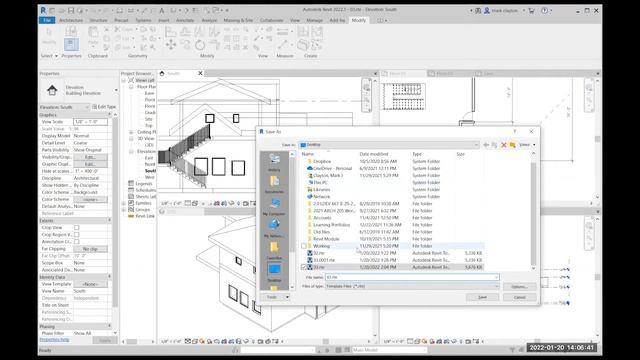Image resolution: width=640 pixels, height=360 pixels.
Task: Toggle the Annotation Crop checkbox
Action: pyautogui.click(x=77, y=242)
